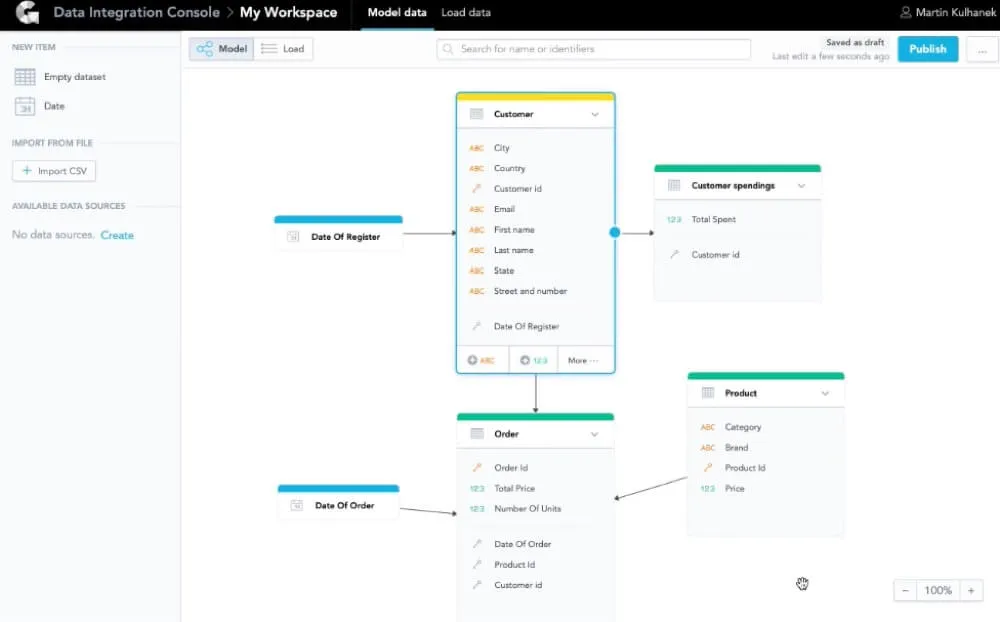Open Import CSV
1000x622 pixels.
pos(53,170)
